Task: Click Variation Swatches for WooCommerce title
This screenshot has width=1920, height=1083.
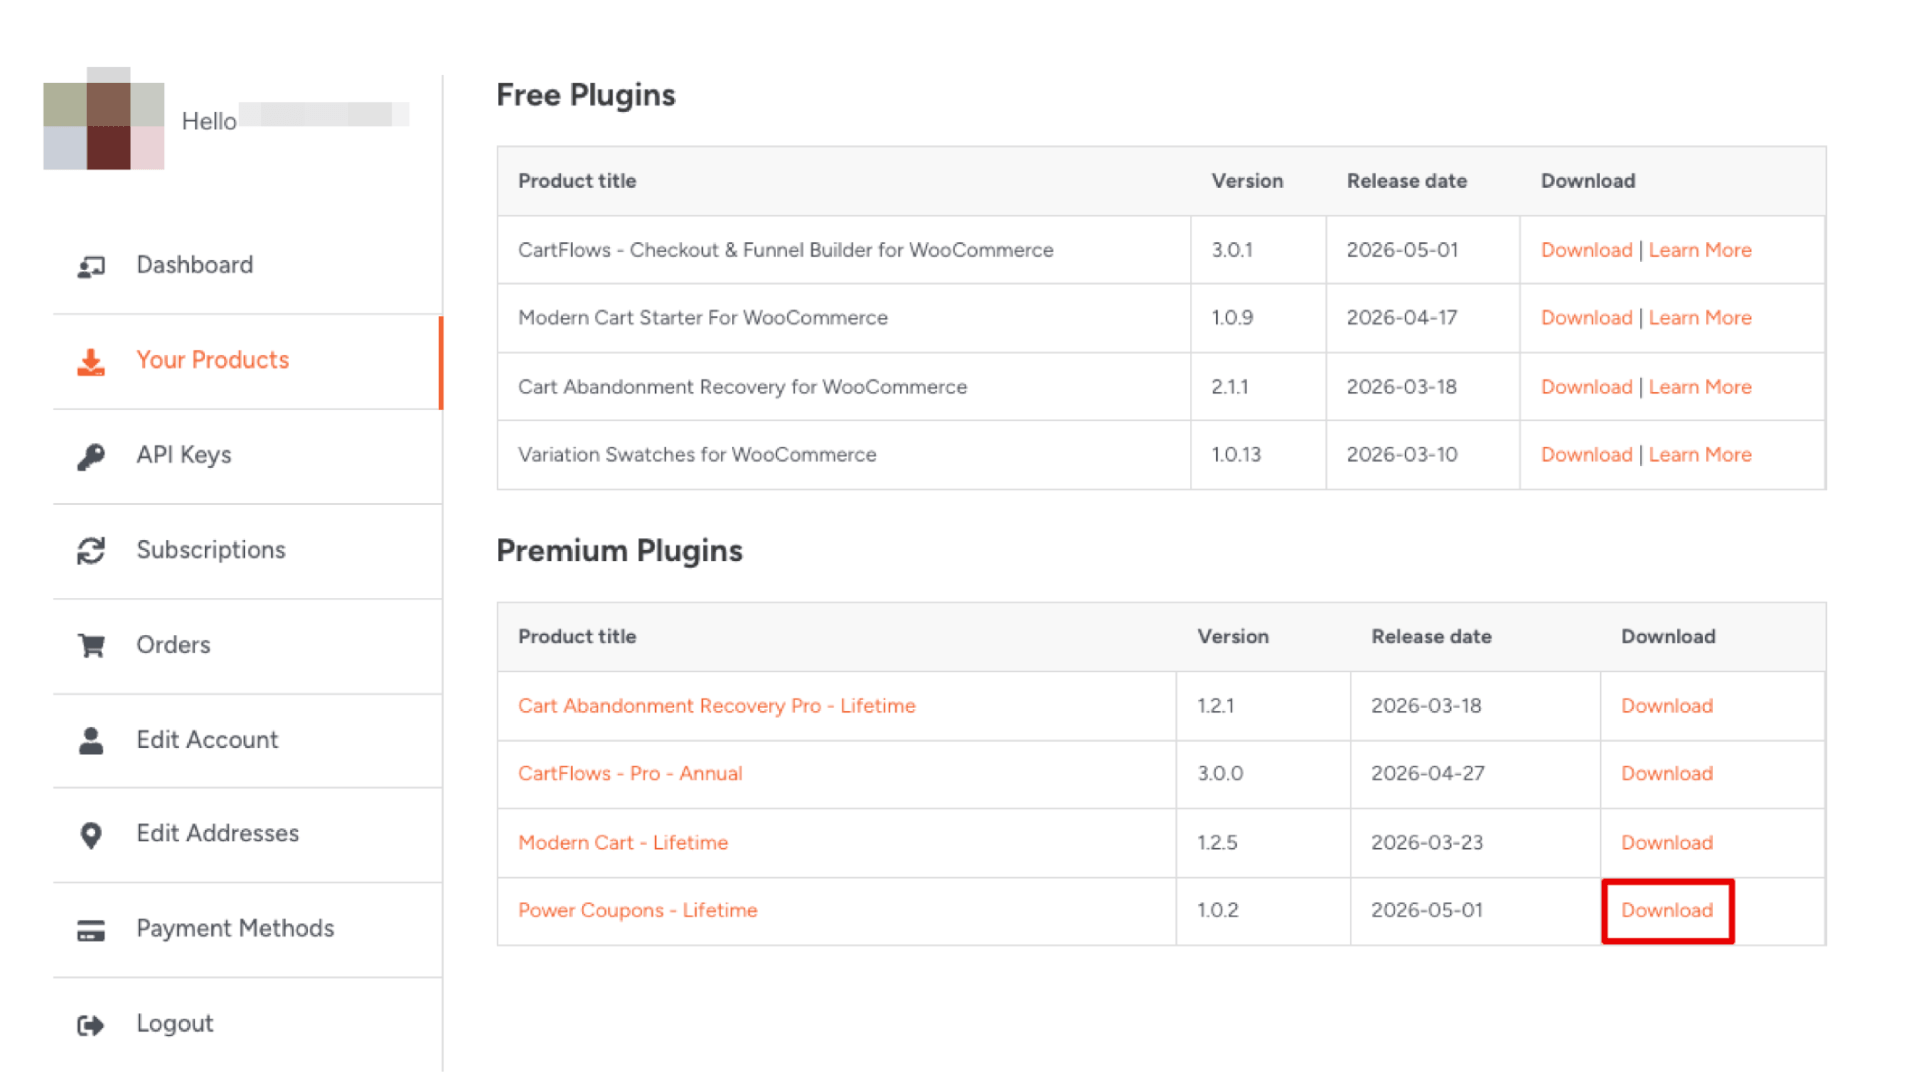Action: [x=697, y=455]
